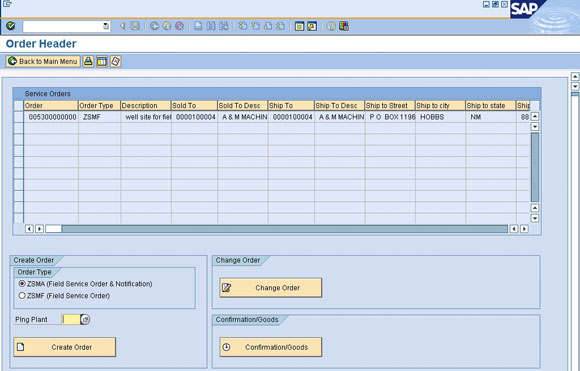Click into the Plng Plant input field
Screen dimensions: 580x371
pyautogui.click(x=71, y=319)
